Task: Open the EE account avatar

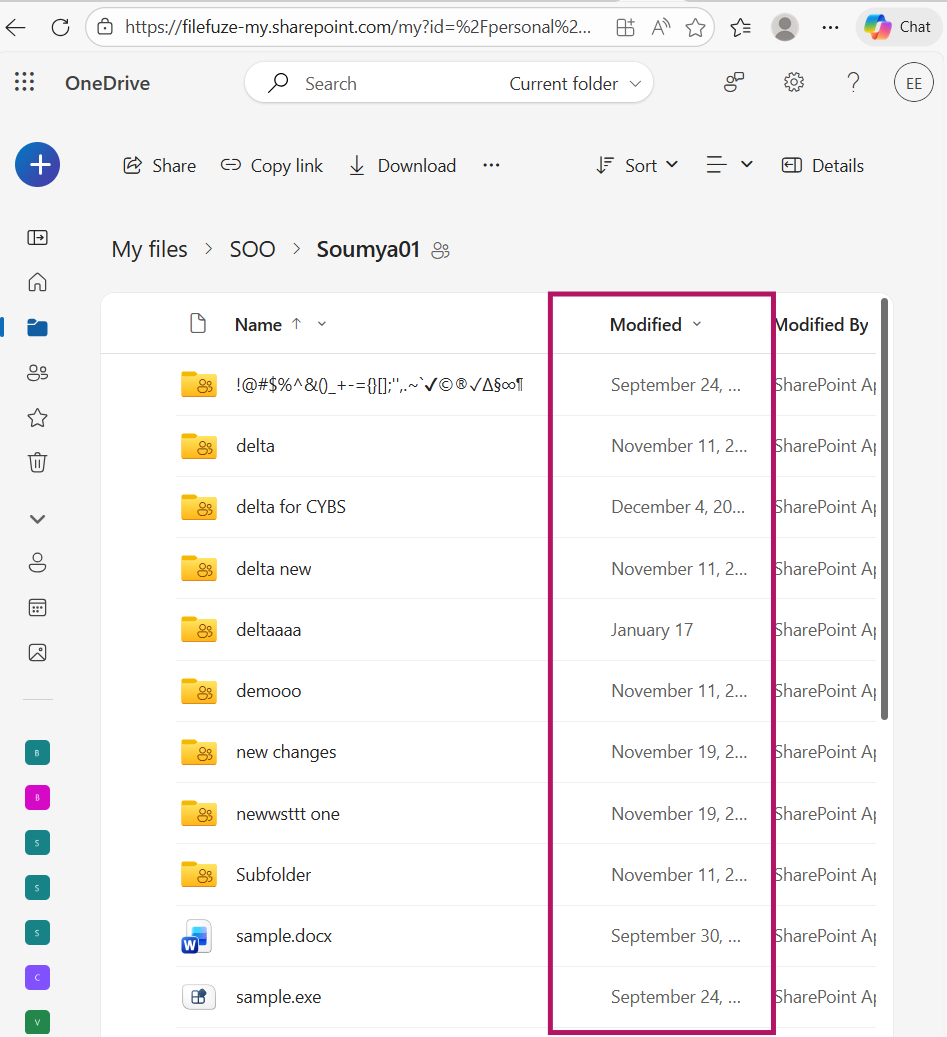Action: tap(913, 82)
